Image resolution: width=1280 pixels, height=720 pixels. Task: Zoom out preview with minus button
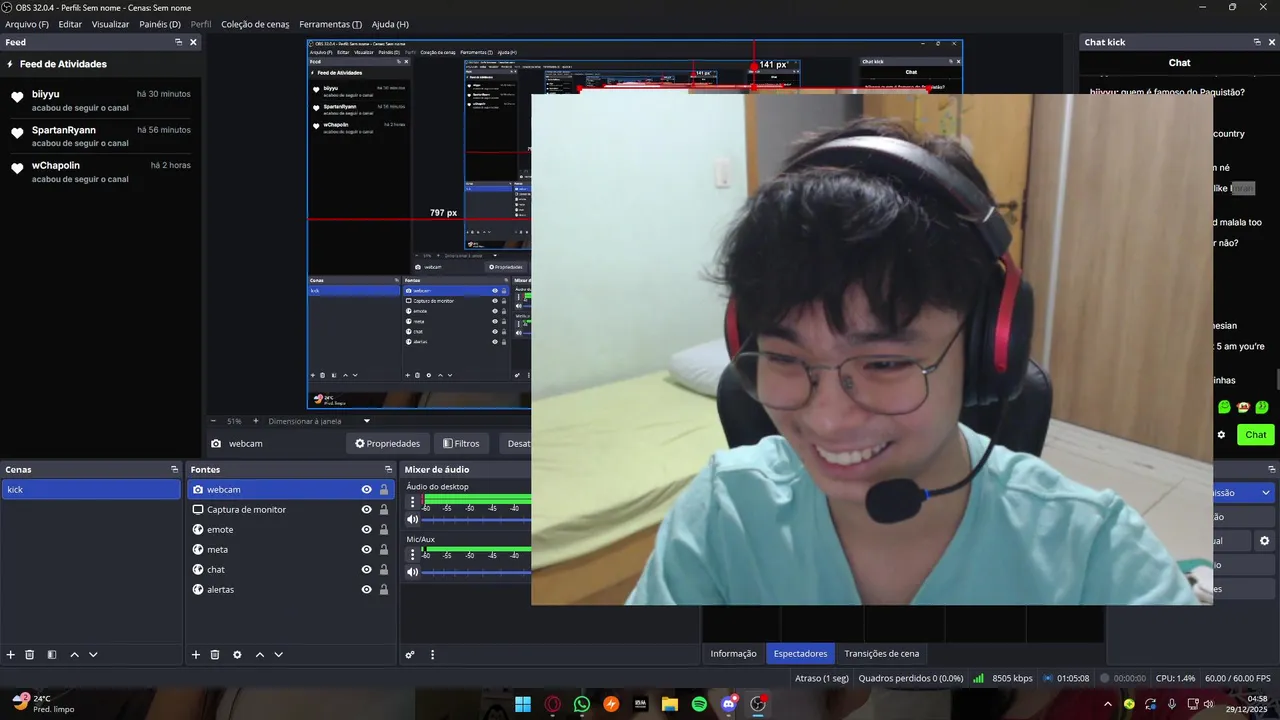213,422
